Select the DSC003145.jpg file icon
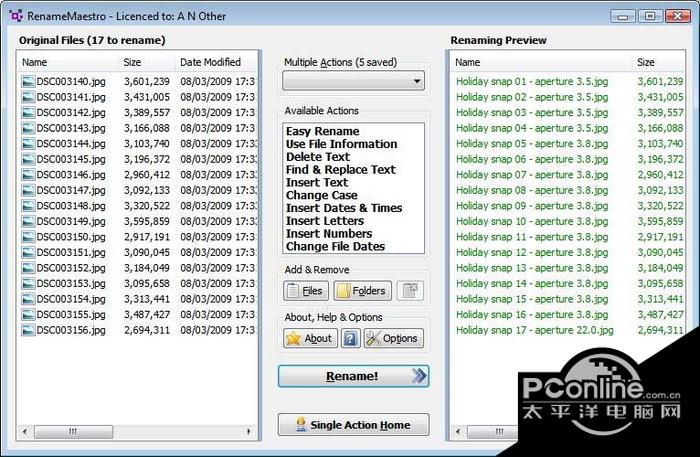The width and height of the screenshot is (700, 457). pyautogui.click(x=28, y=159)
